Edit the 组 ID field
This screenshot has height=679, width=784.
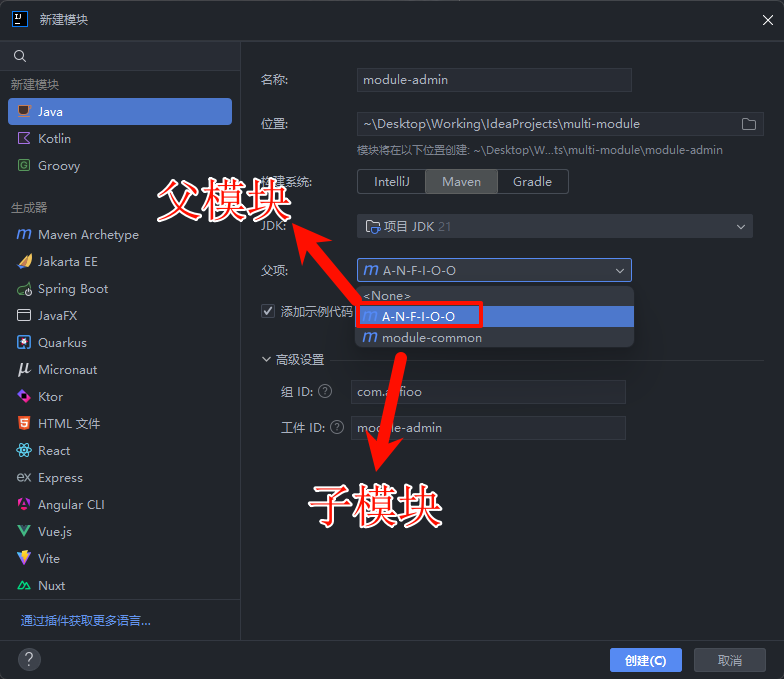point(488,392)
